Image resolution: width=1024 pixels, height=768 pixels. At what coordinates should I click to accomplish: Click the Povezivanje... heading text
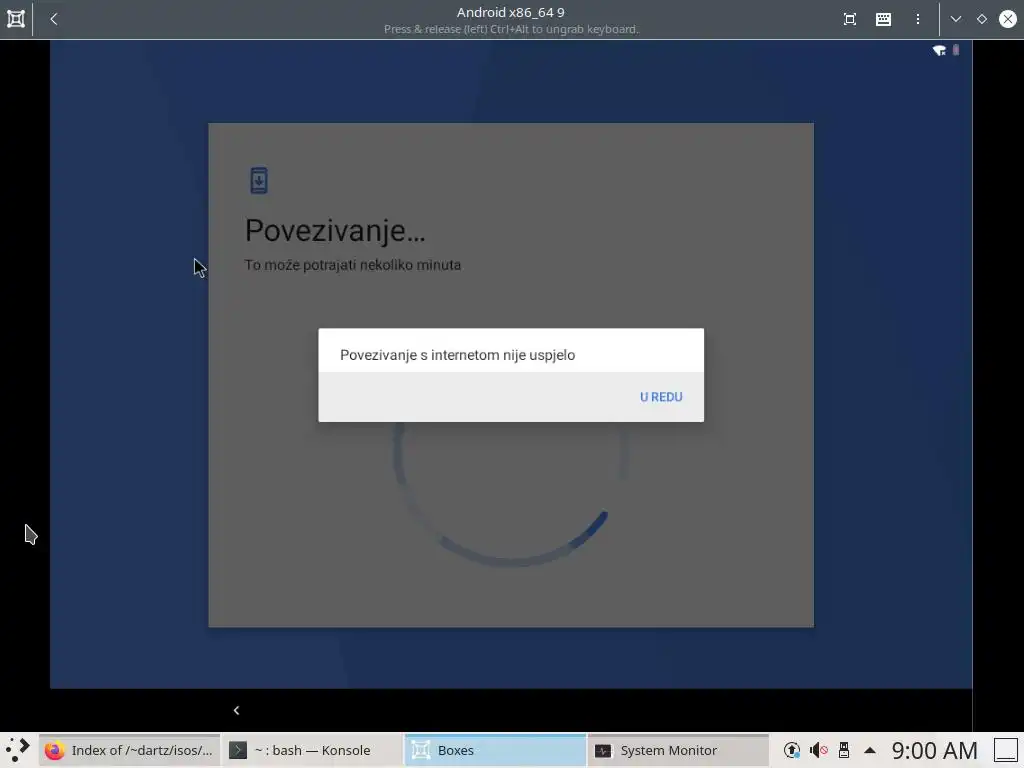pos(335,231)
